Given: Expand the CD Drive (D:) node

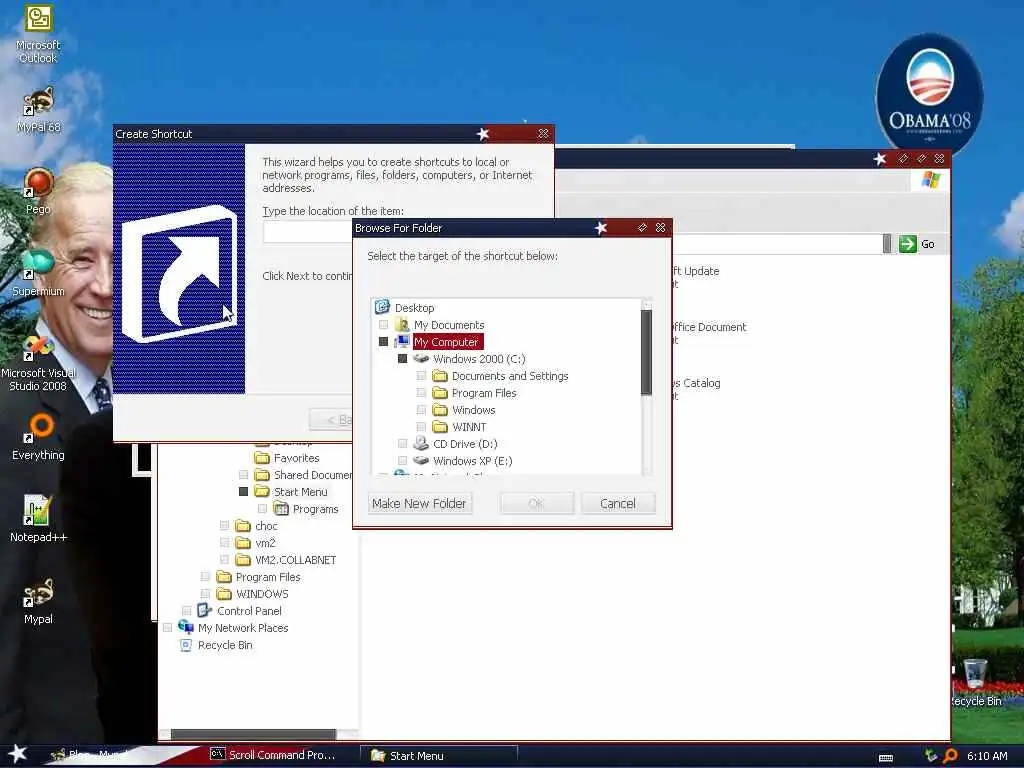Looking at the screenshot, I should (x=402, y=443).
